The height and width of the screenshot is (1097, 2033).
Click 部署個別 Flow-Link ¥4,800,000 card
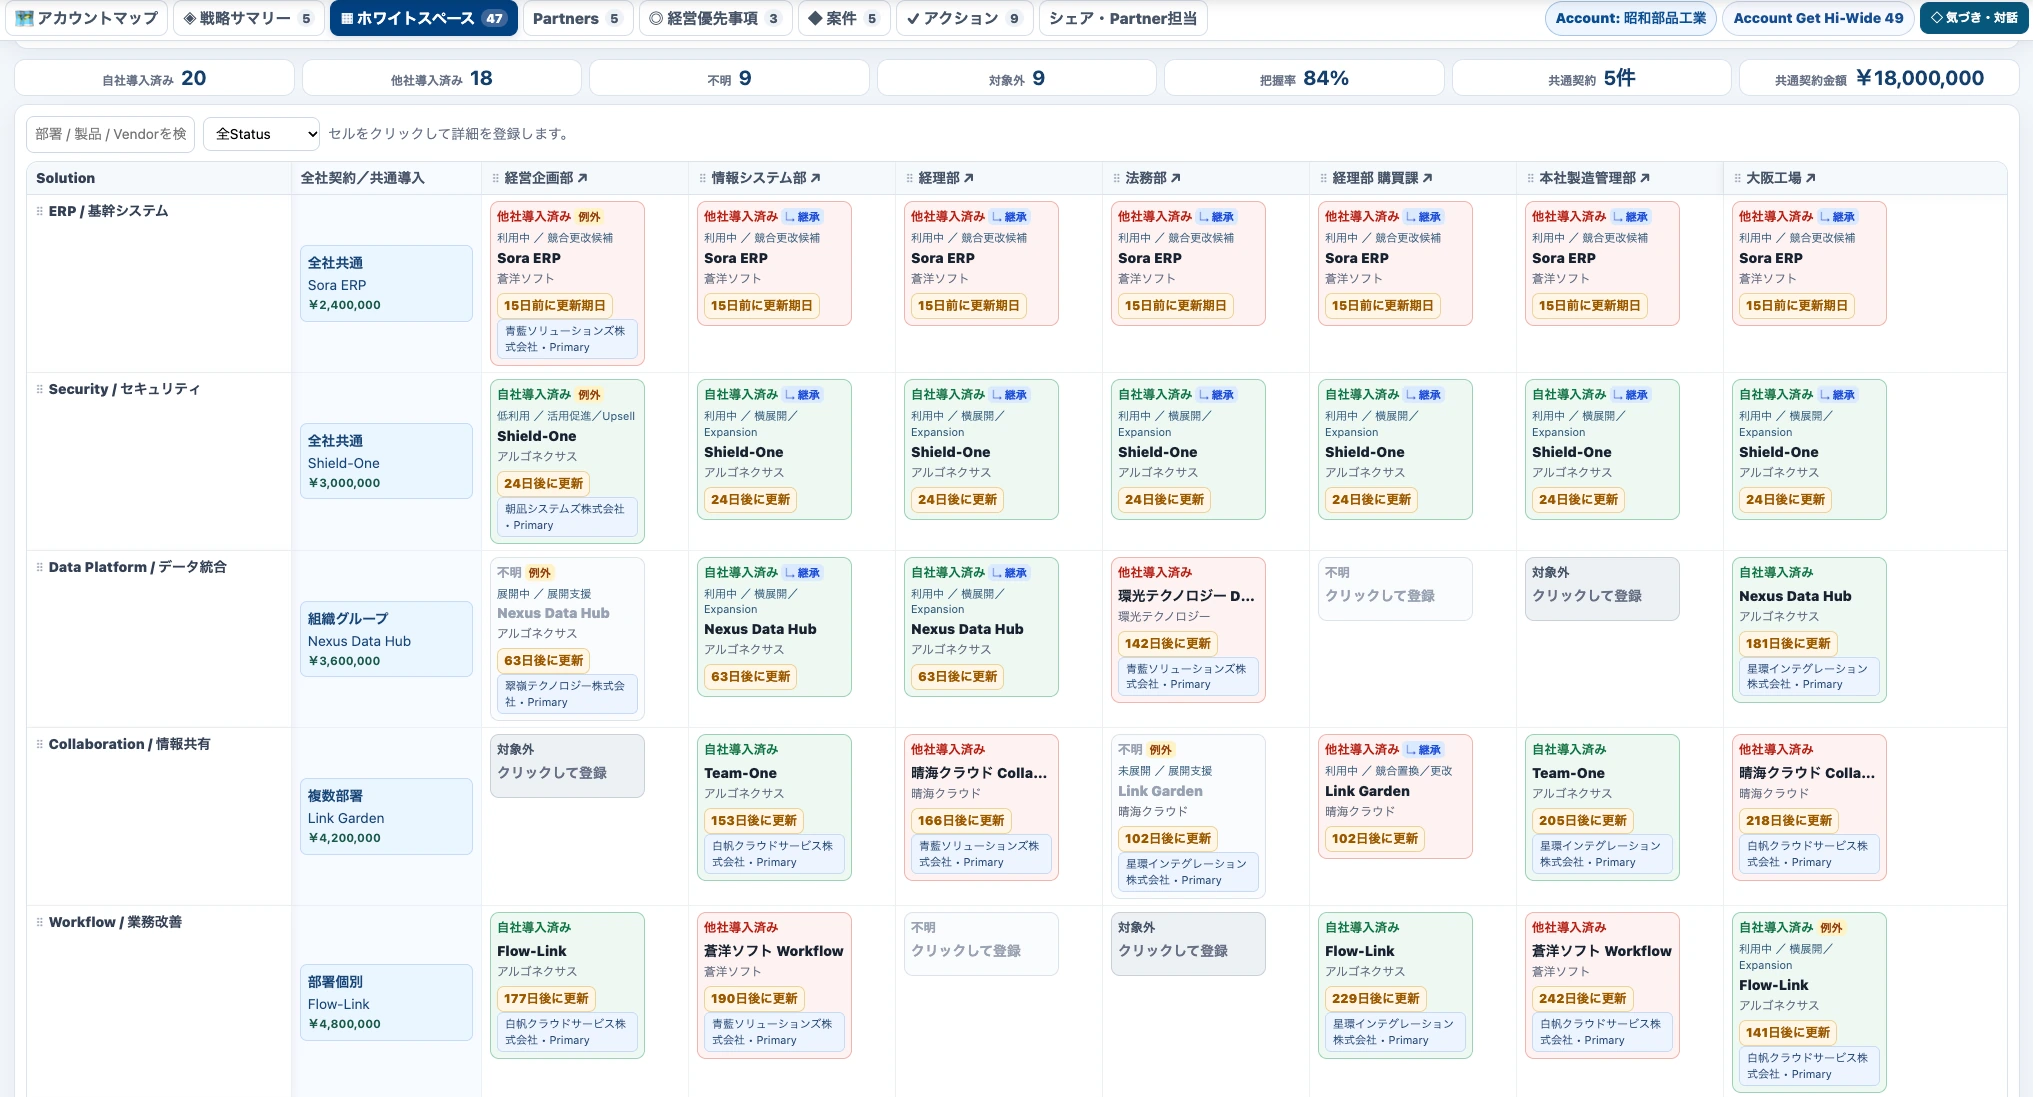(386, 1002)
